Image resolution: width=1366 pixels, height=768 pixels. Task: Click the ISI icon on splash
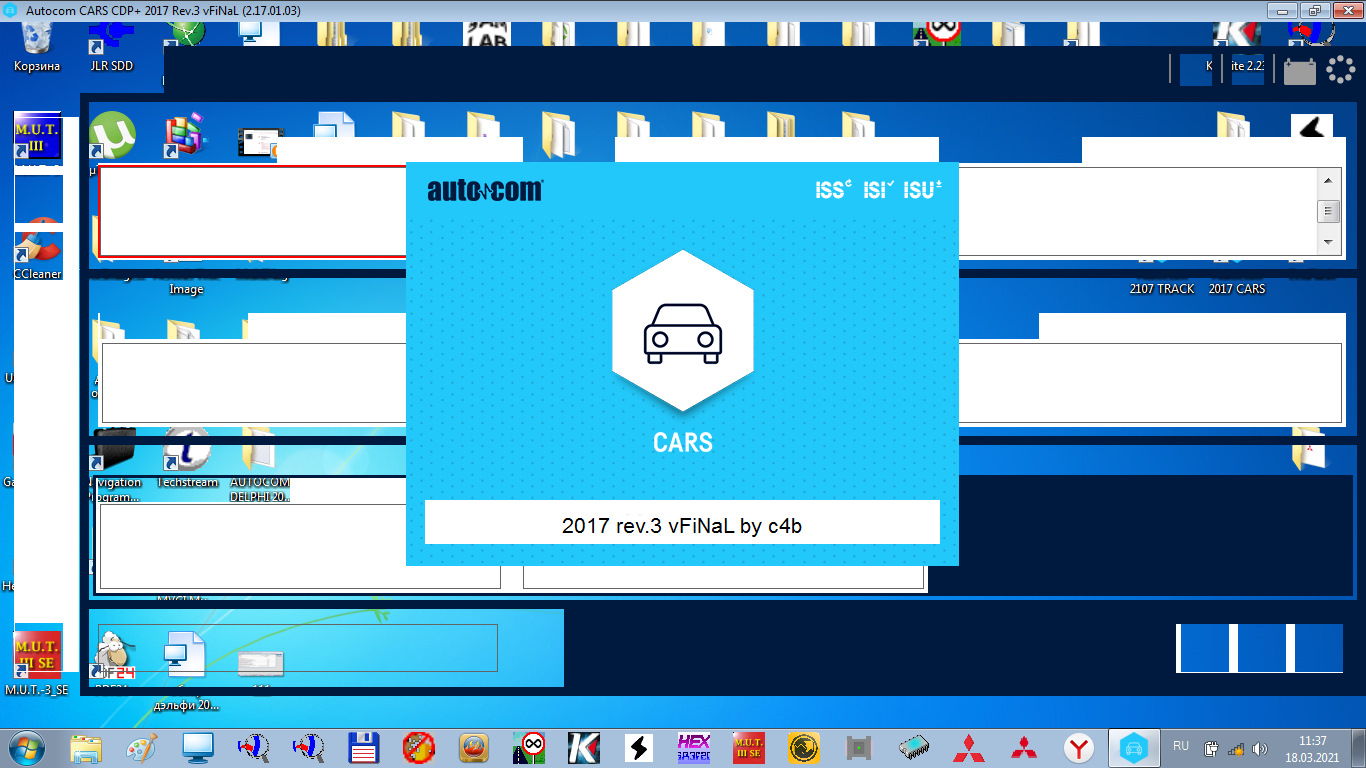(x=879, y=189)
